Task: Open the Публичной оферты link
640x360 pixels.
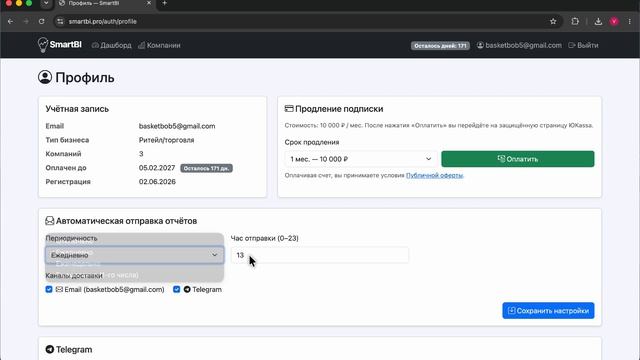Action: point(434,175)
